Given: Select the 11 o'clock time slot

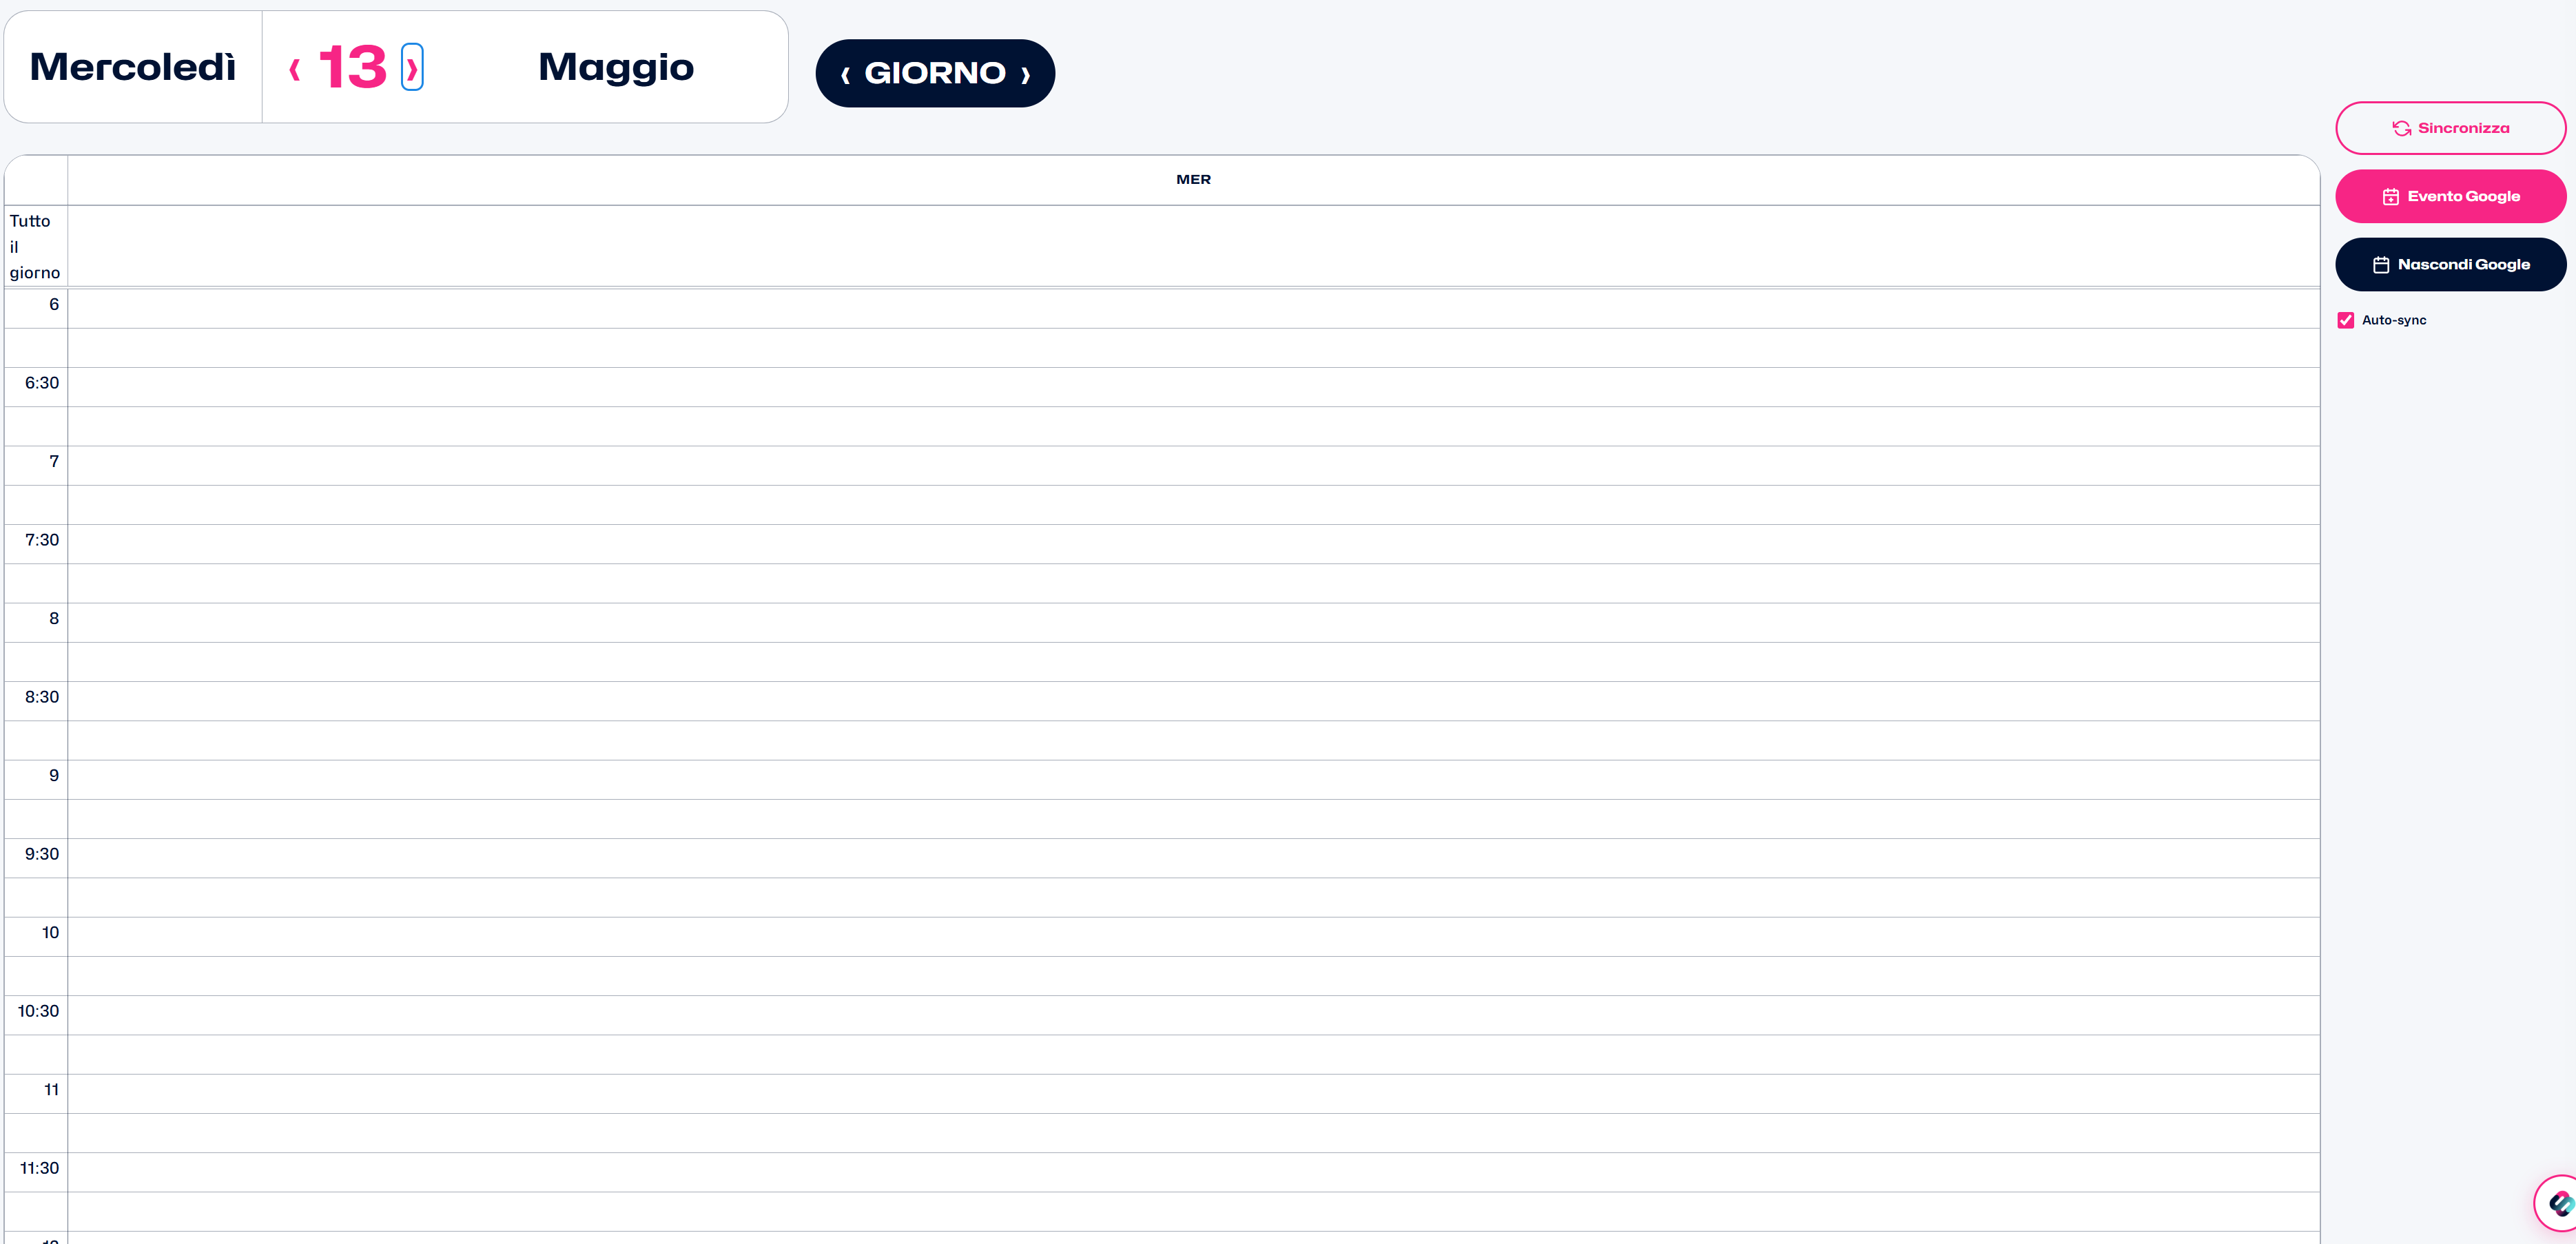Looking at the screenshot, I should click(1193, 1094).
